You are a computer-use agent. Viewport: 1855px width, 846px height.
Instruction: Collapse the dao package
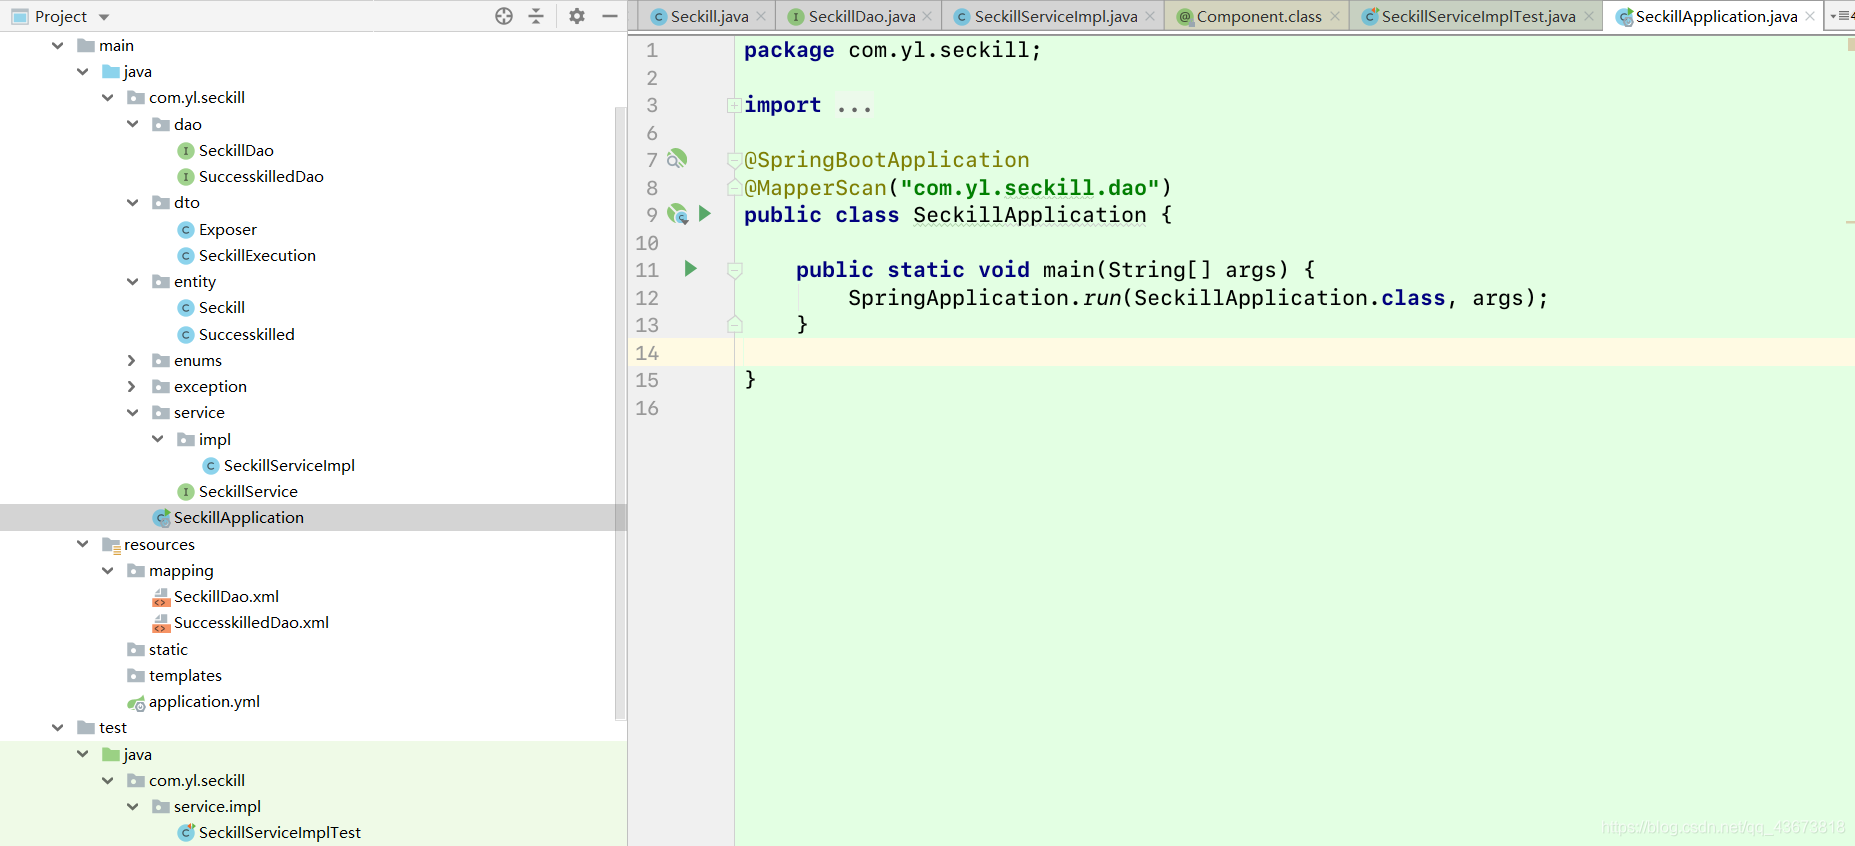[x=133, y=124]
